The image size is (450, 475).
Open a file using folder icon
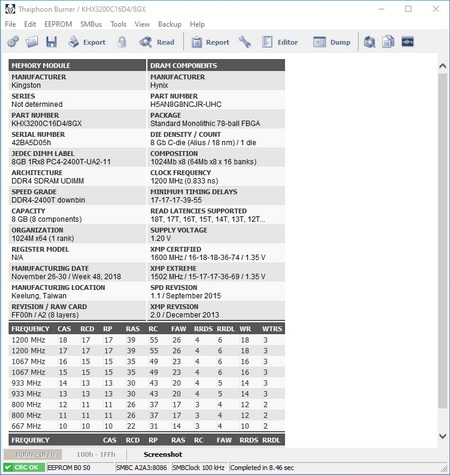coord(32,42)
